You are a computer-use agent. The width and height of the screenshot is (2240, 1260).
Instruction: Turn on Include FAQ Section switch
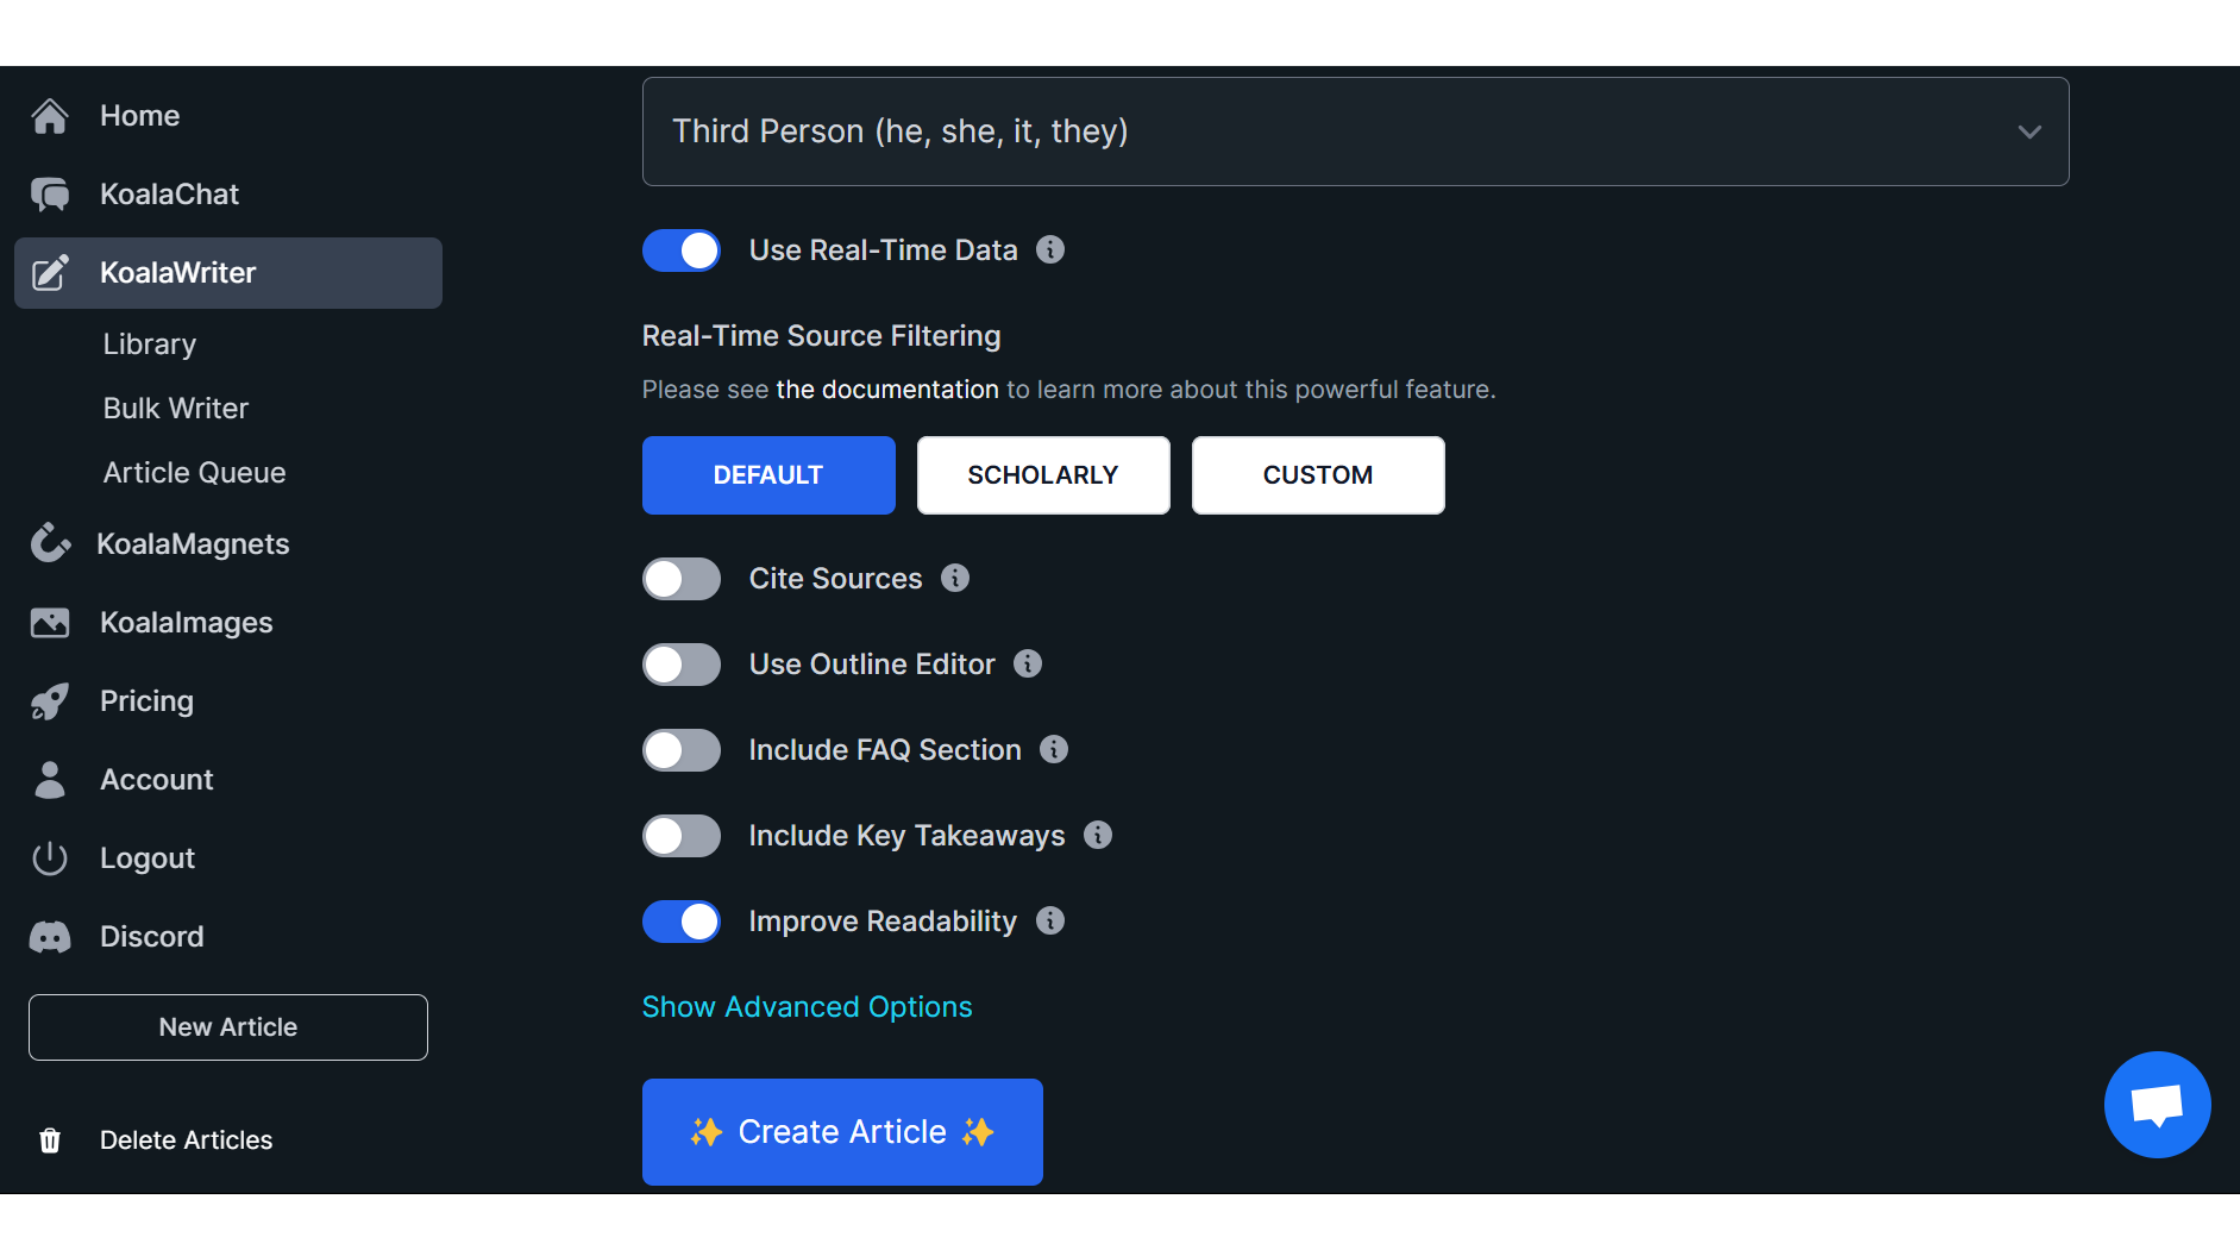point(681,750)
